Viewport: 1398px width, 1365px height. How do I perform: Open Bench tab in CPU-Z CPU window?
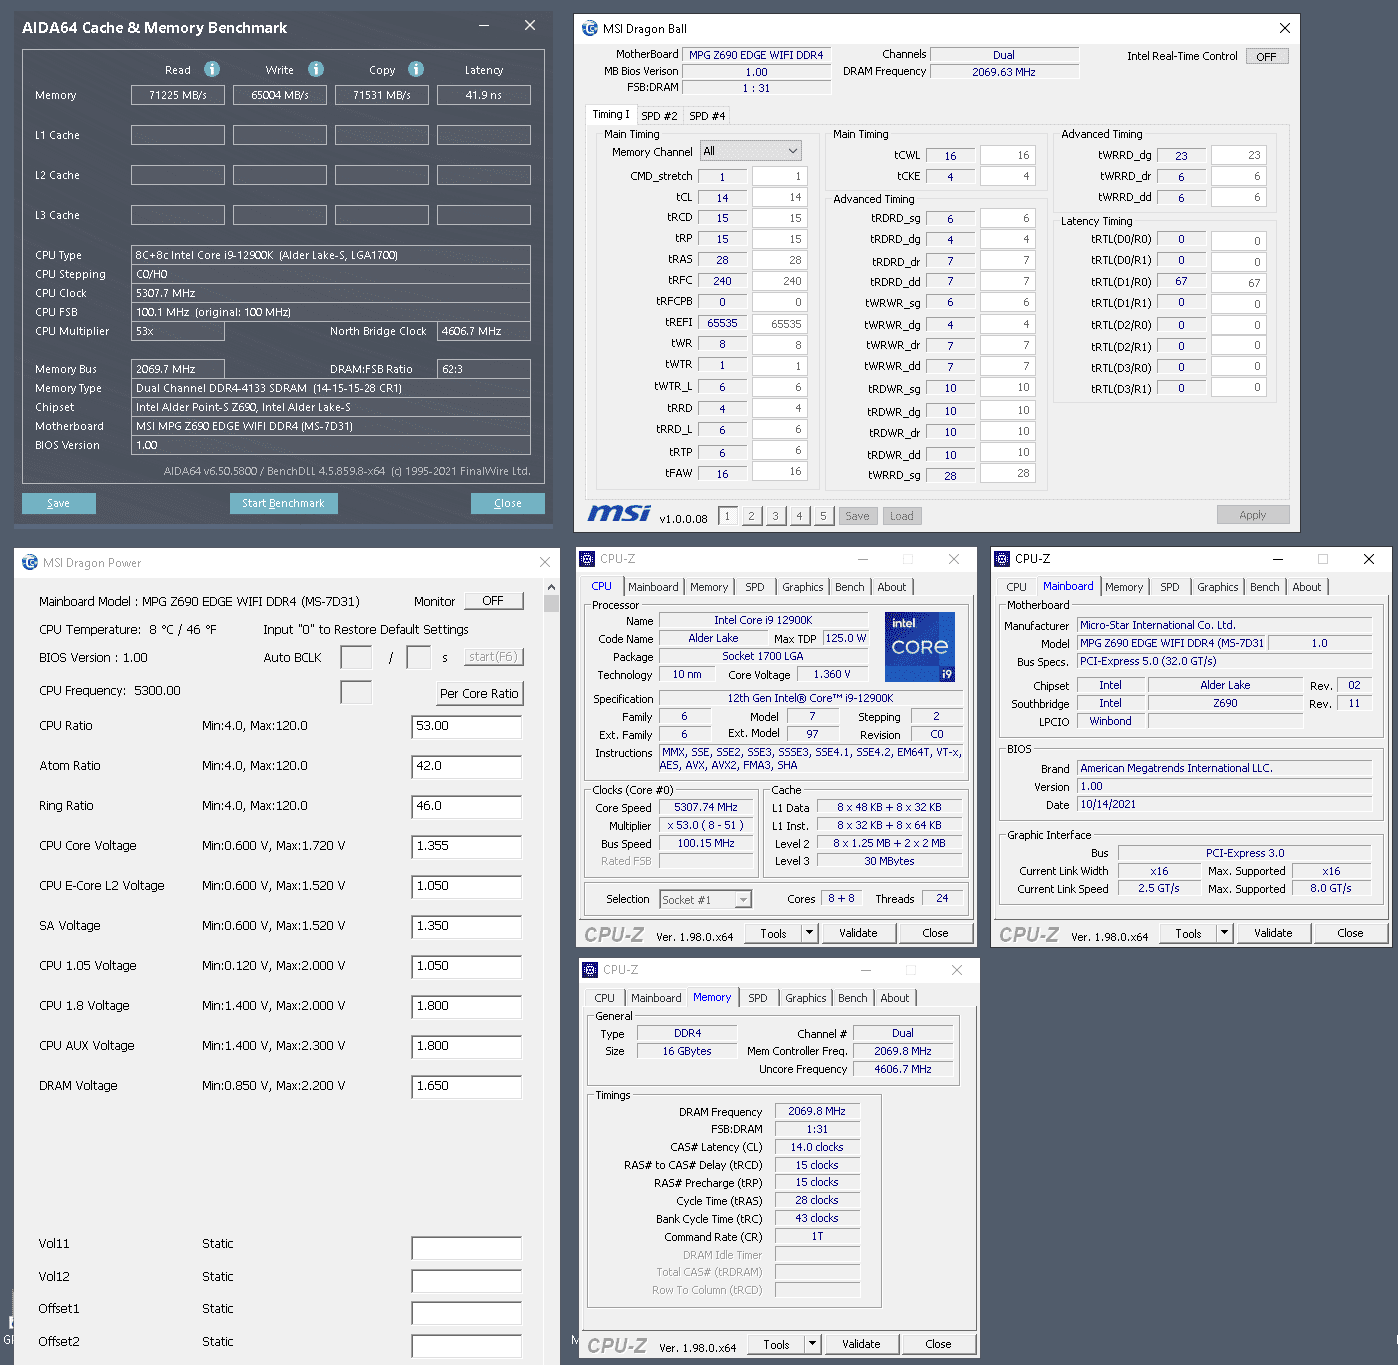[850, 587]
